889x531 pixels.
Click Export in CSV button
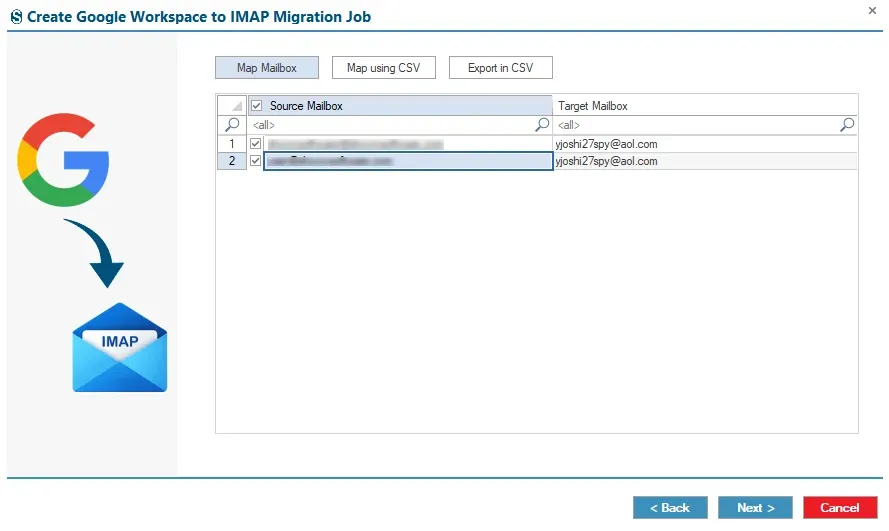pyautogui.click(x=500, y=67)
